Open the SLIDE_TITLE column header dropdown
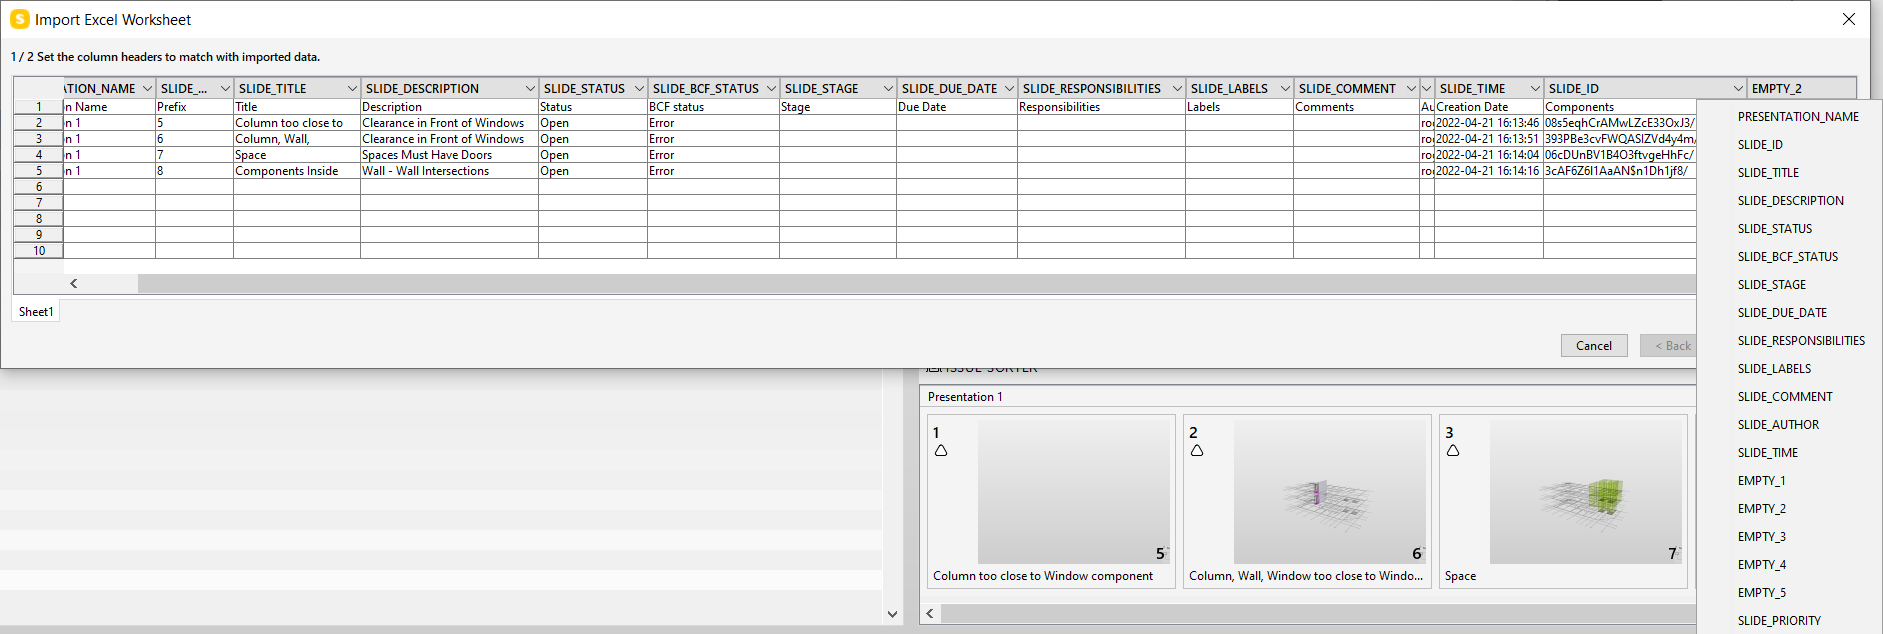The image size is (1883, 634). (x=352, y=89)
